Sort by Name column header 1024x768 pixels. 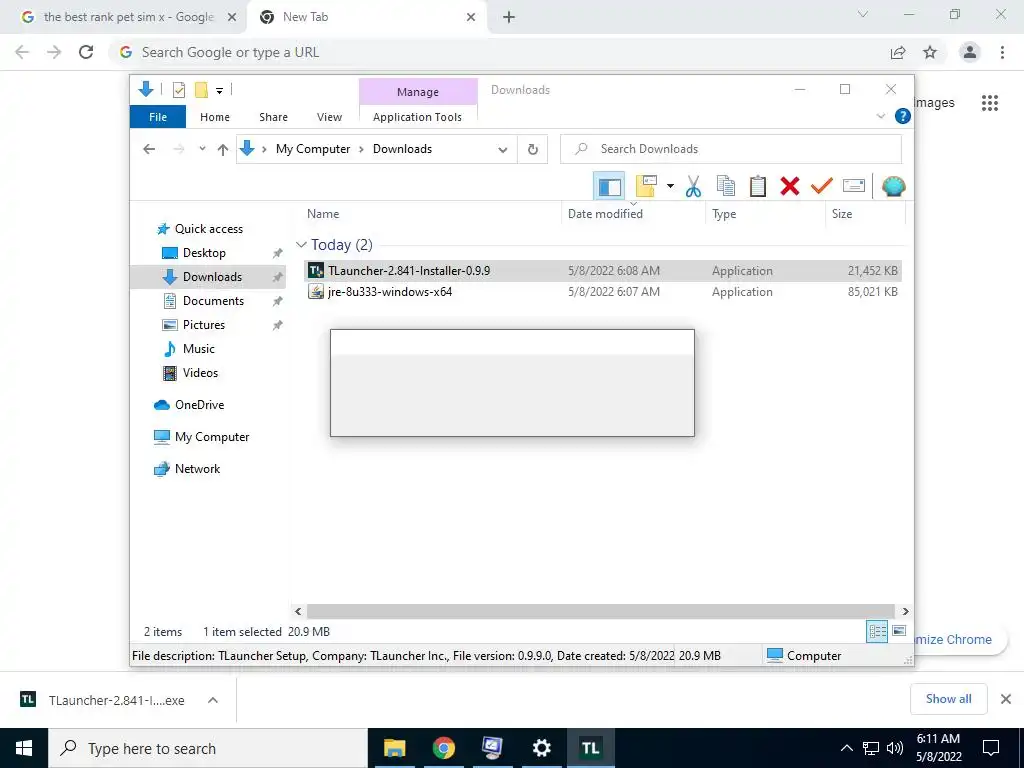pos(323,214)
